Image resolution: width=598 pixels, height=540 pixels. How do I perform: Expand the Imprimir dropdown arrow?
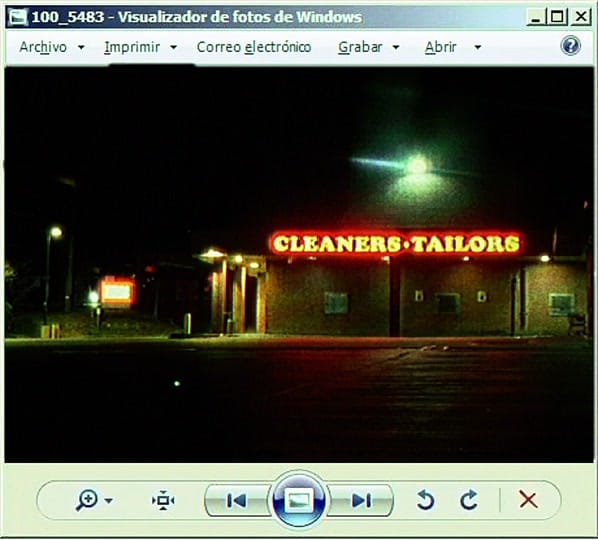tap(173, 48)
